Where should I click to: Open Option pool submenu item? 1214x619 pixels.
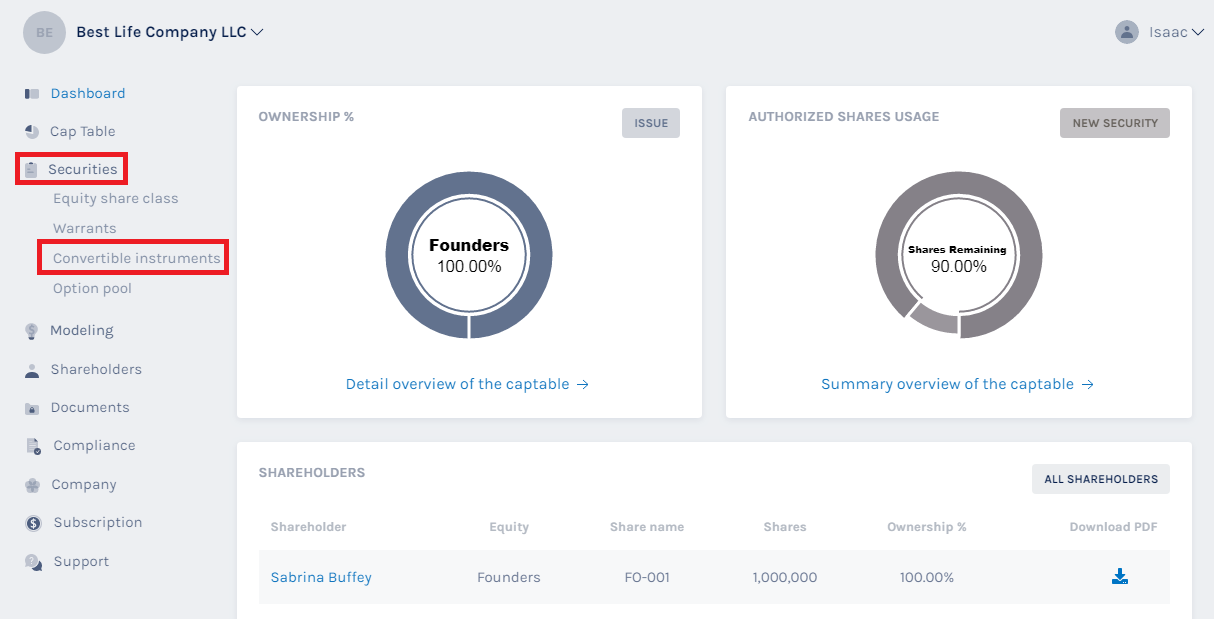coord(92,288)
